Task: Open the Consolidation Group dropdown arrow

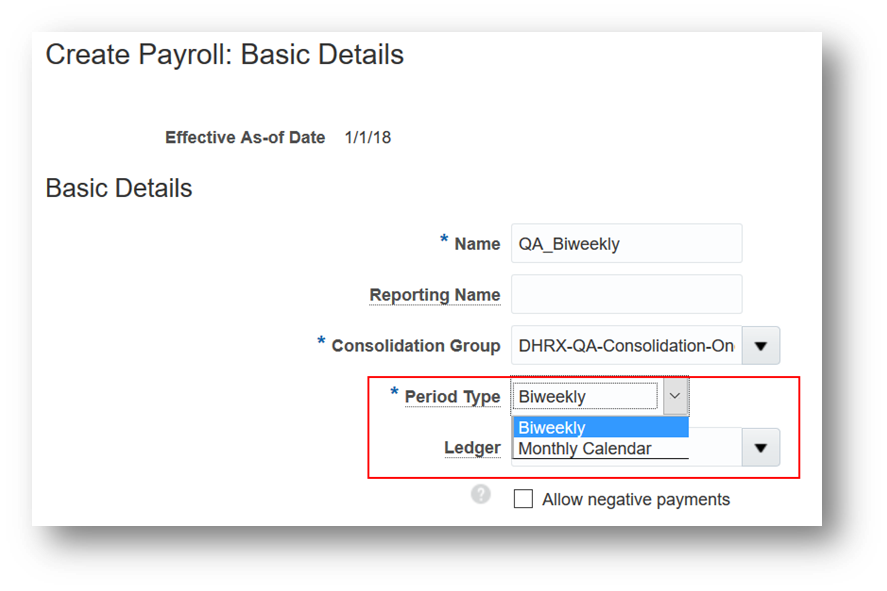Action: (x=760, y=346)
